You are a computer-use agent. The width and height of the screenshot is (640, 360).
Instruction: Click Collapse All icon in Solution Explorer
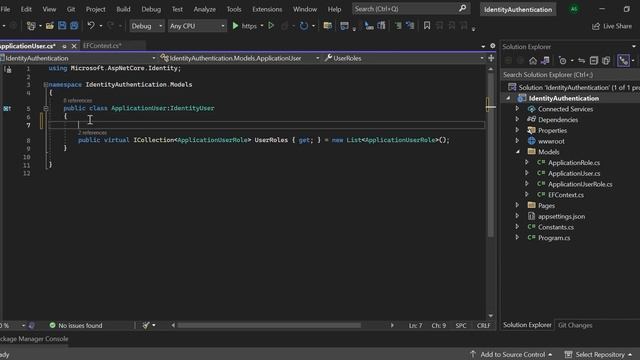click(x=594, y=61)
